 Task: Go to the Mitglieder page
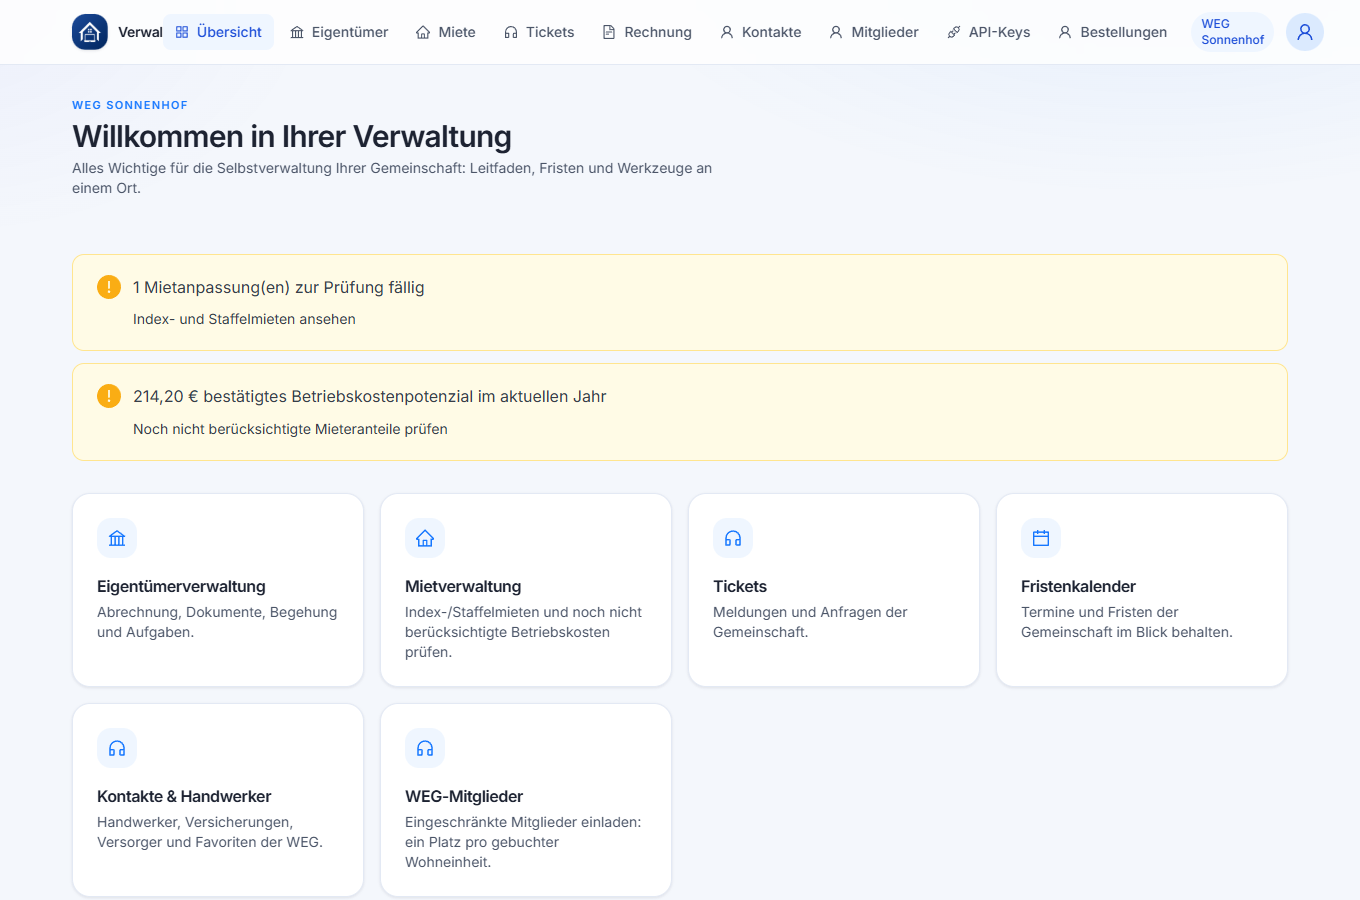tap(874, 32)
